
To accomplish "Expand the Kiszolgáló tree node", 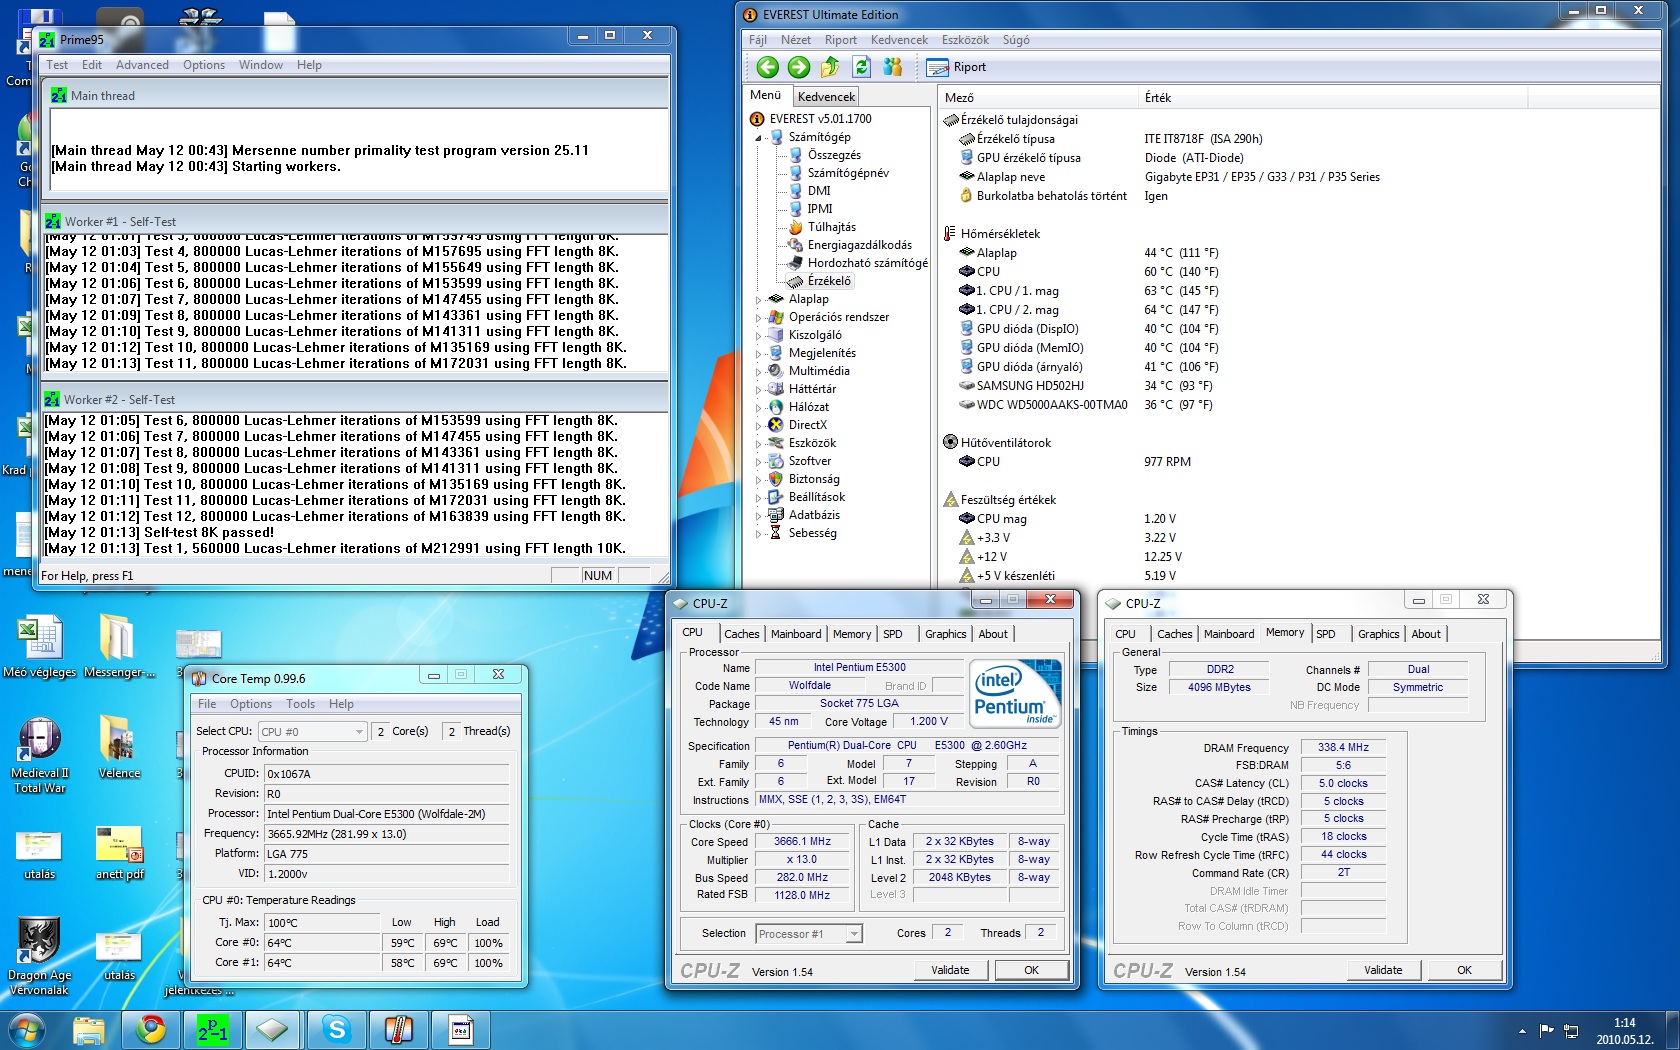I will (x=758, y=335).
